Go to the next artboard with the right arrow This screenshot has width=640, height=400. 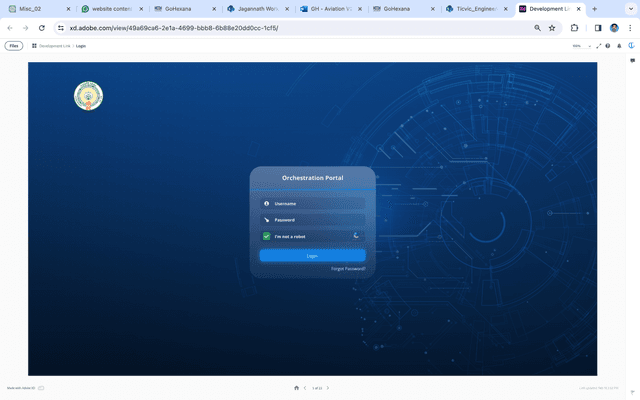[328, 388]
